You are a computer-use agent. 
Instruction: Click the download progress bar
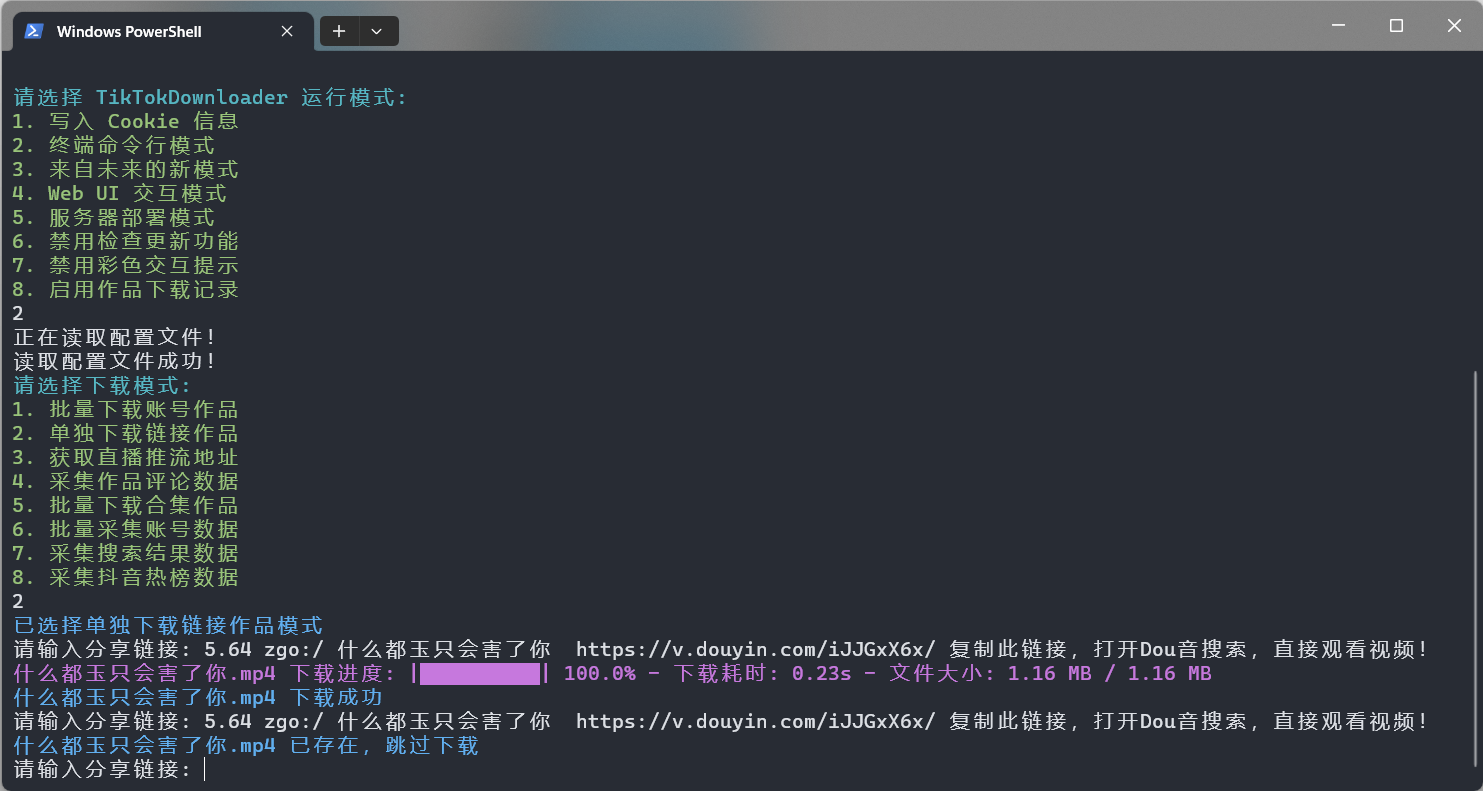click(480, 673)
